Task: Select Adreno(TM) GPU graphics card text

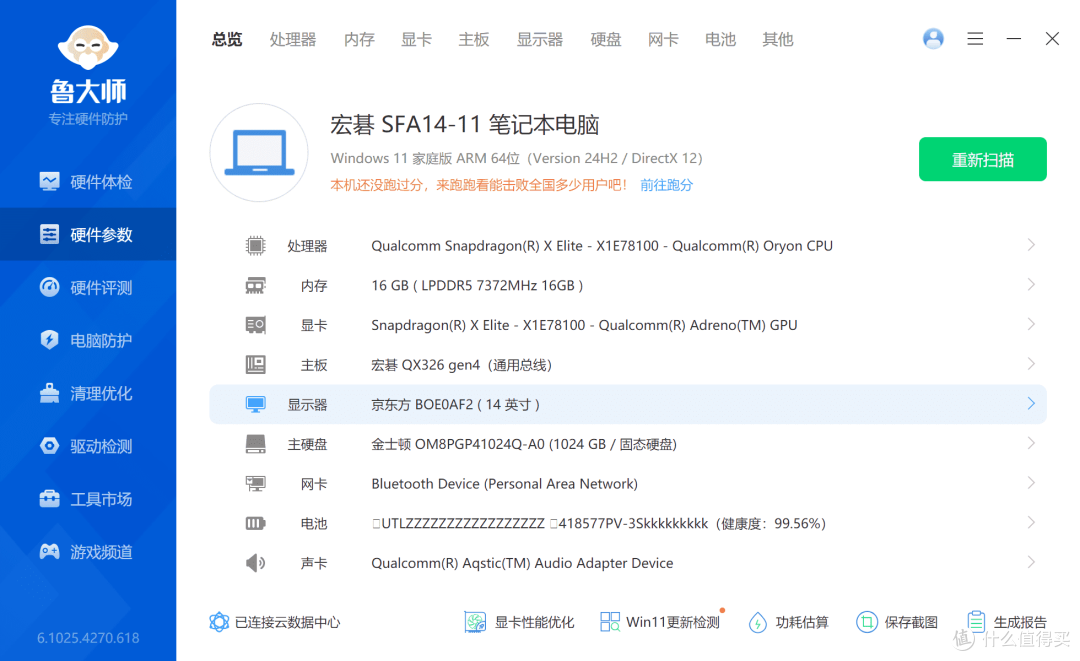Action: tap(584, 325)
